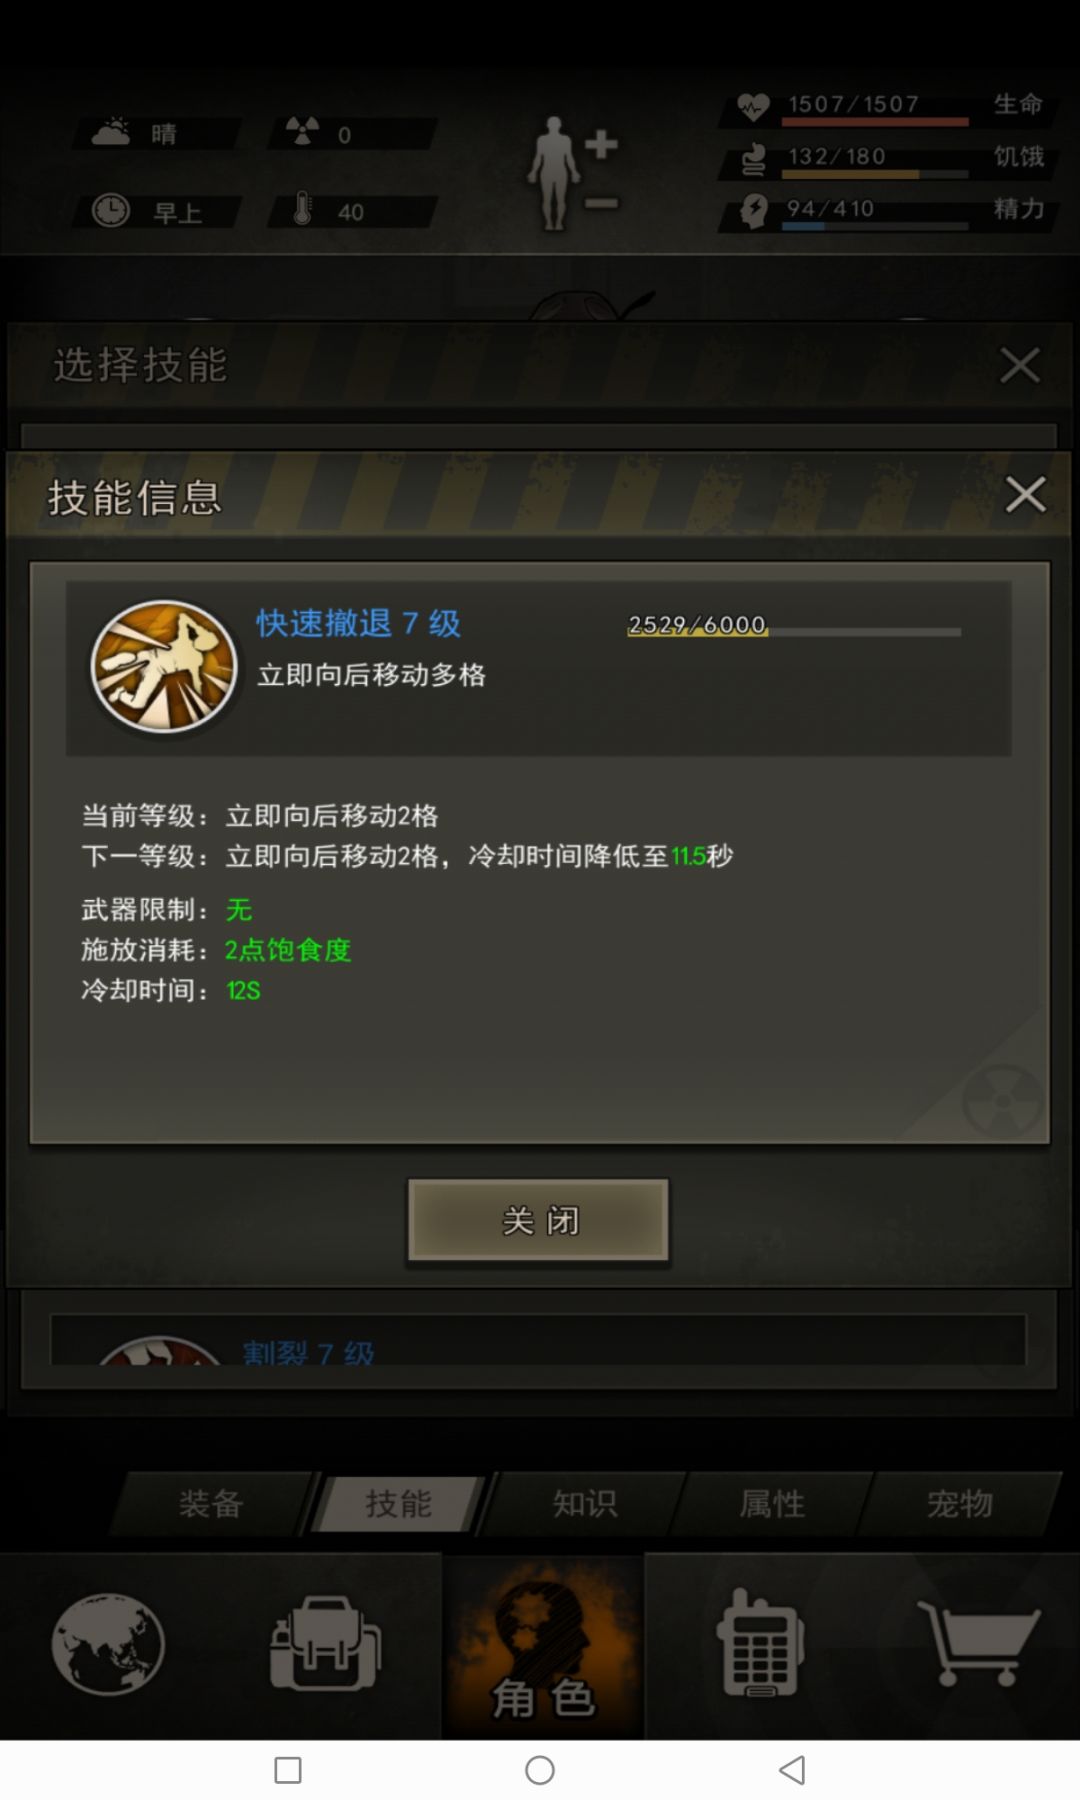
Task: Select the 角色 character head icon
Action: coord(544,1646)
